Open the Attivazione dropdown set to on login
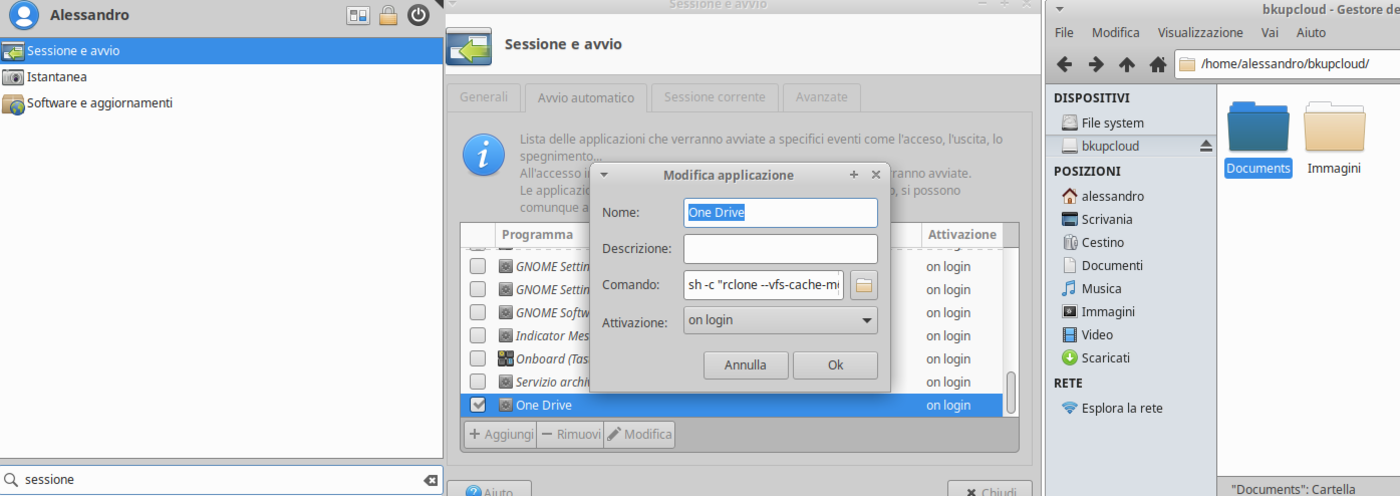The image size is (1400, 496). coord(781,320)
